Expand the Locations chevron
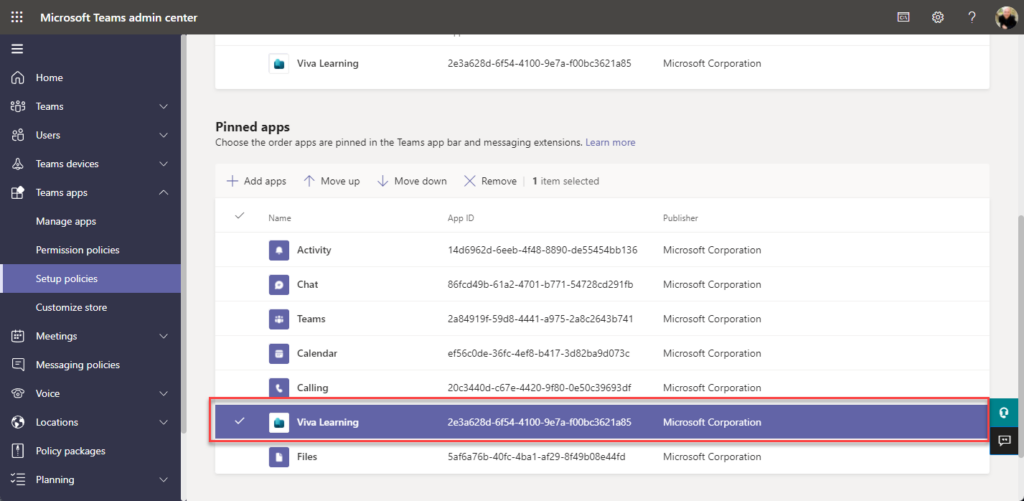 164,422
